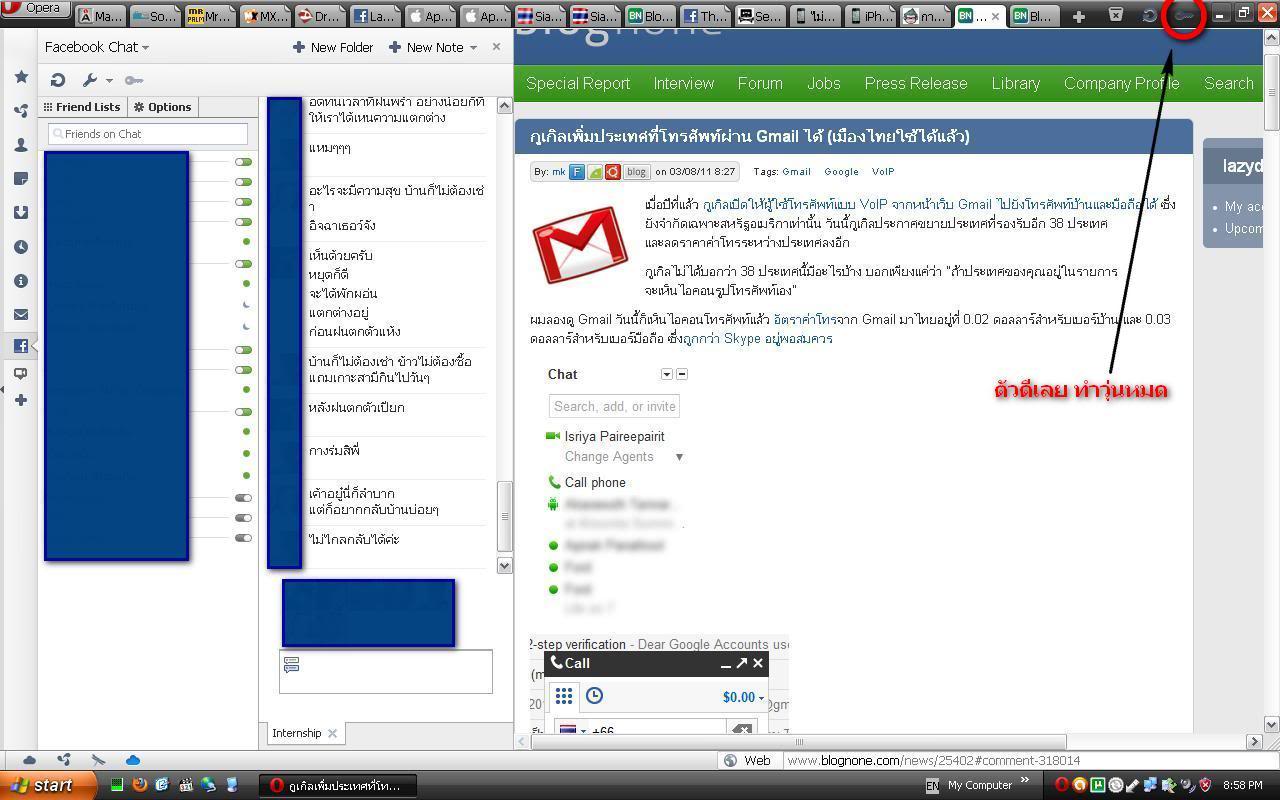The height and width of the screenshot is (800, 1280).
Task: Open the Contacts person panel in sidebar
Action: pyautogui.click(x=21, y=145)
